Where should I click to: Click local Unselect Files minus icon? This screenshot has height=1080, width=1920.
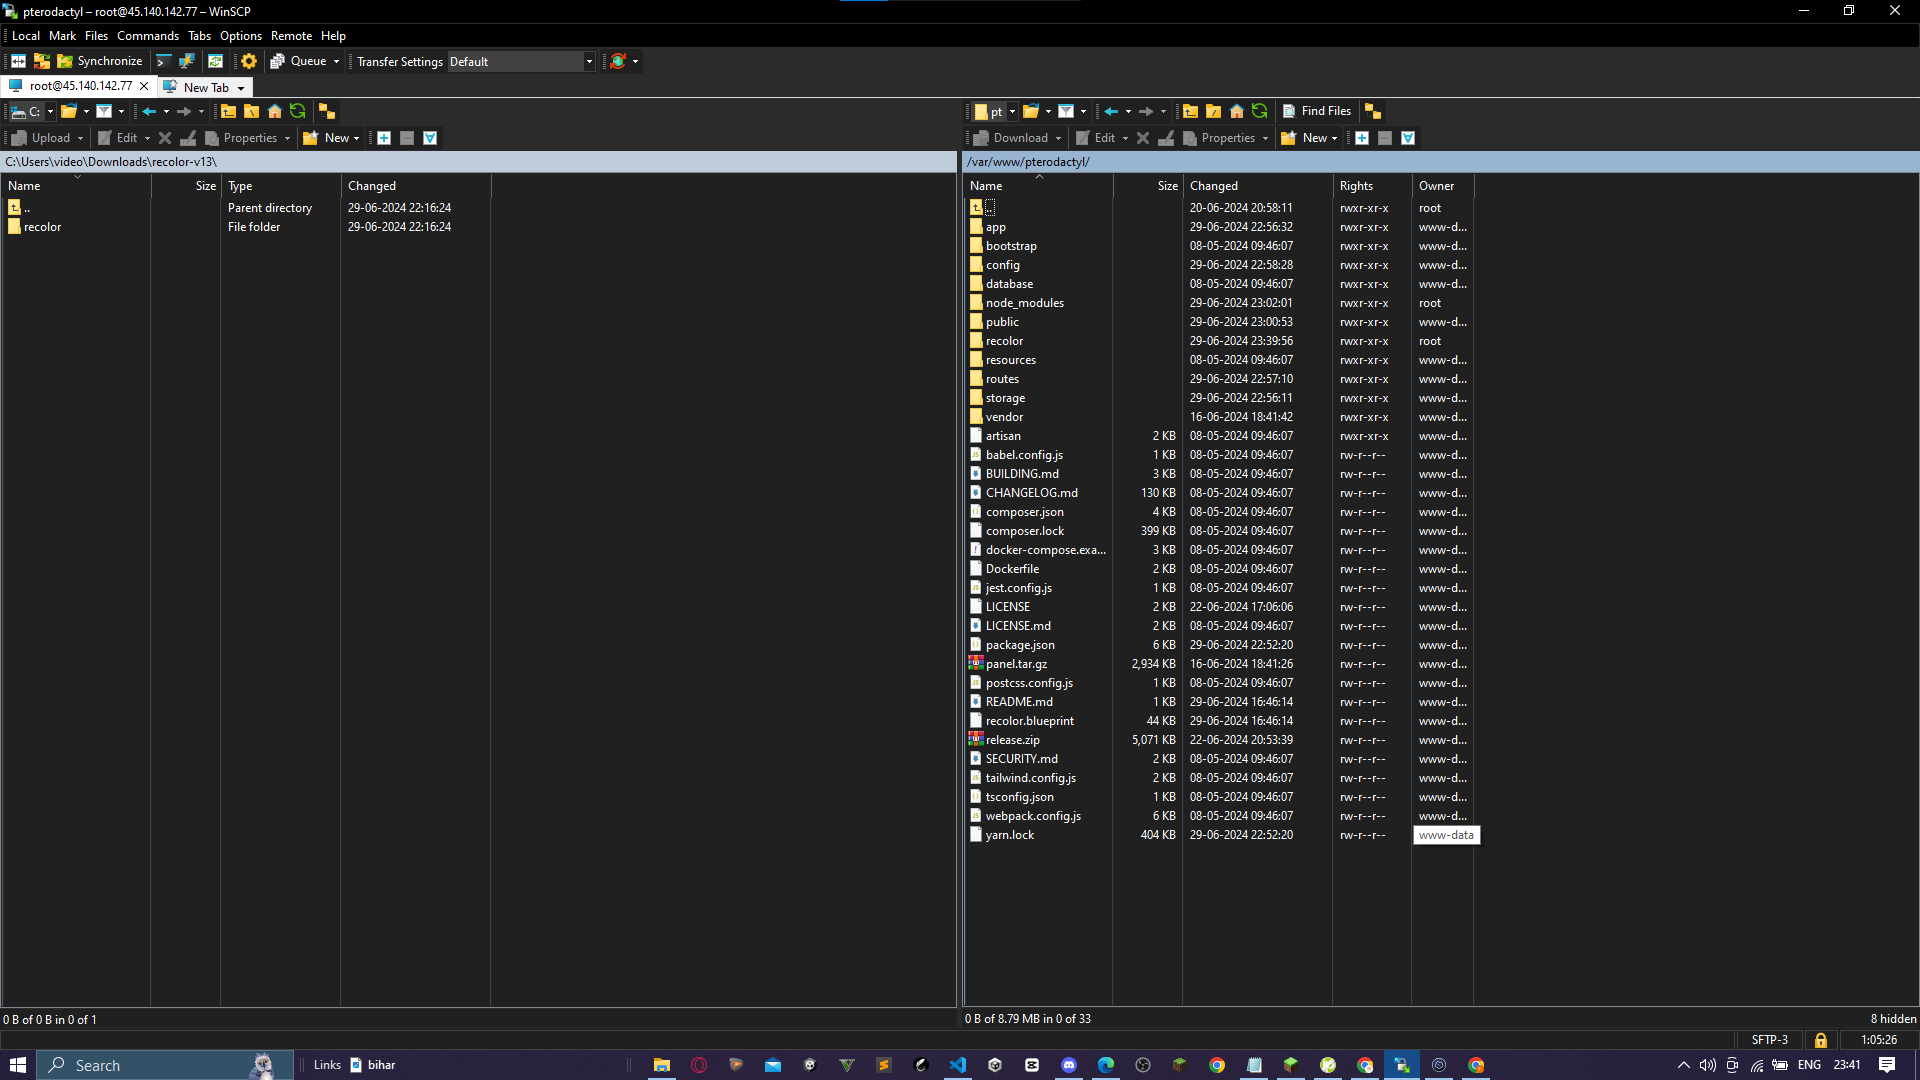(x=407, y=138)
